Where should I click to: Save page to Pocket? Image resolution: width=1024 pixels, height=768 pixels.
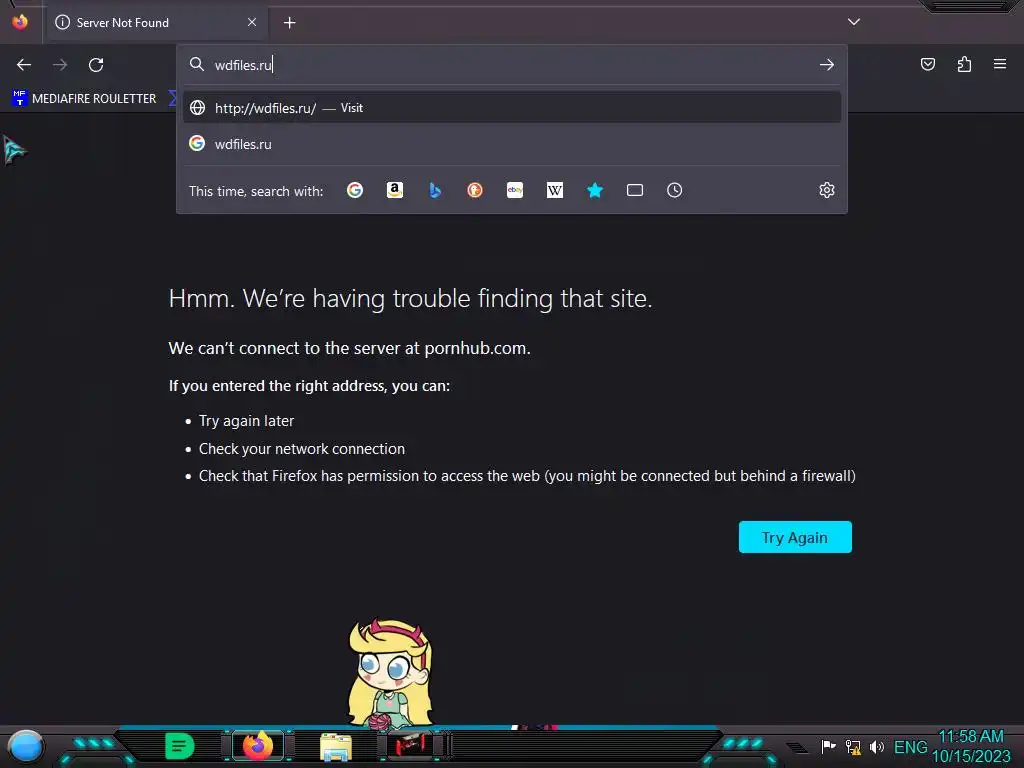[x=928, y=64]
